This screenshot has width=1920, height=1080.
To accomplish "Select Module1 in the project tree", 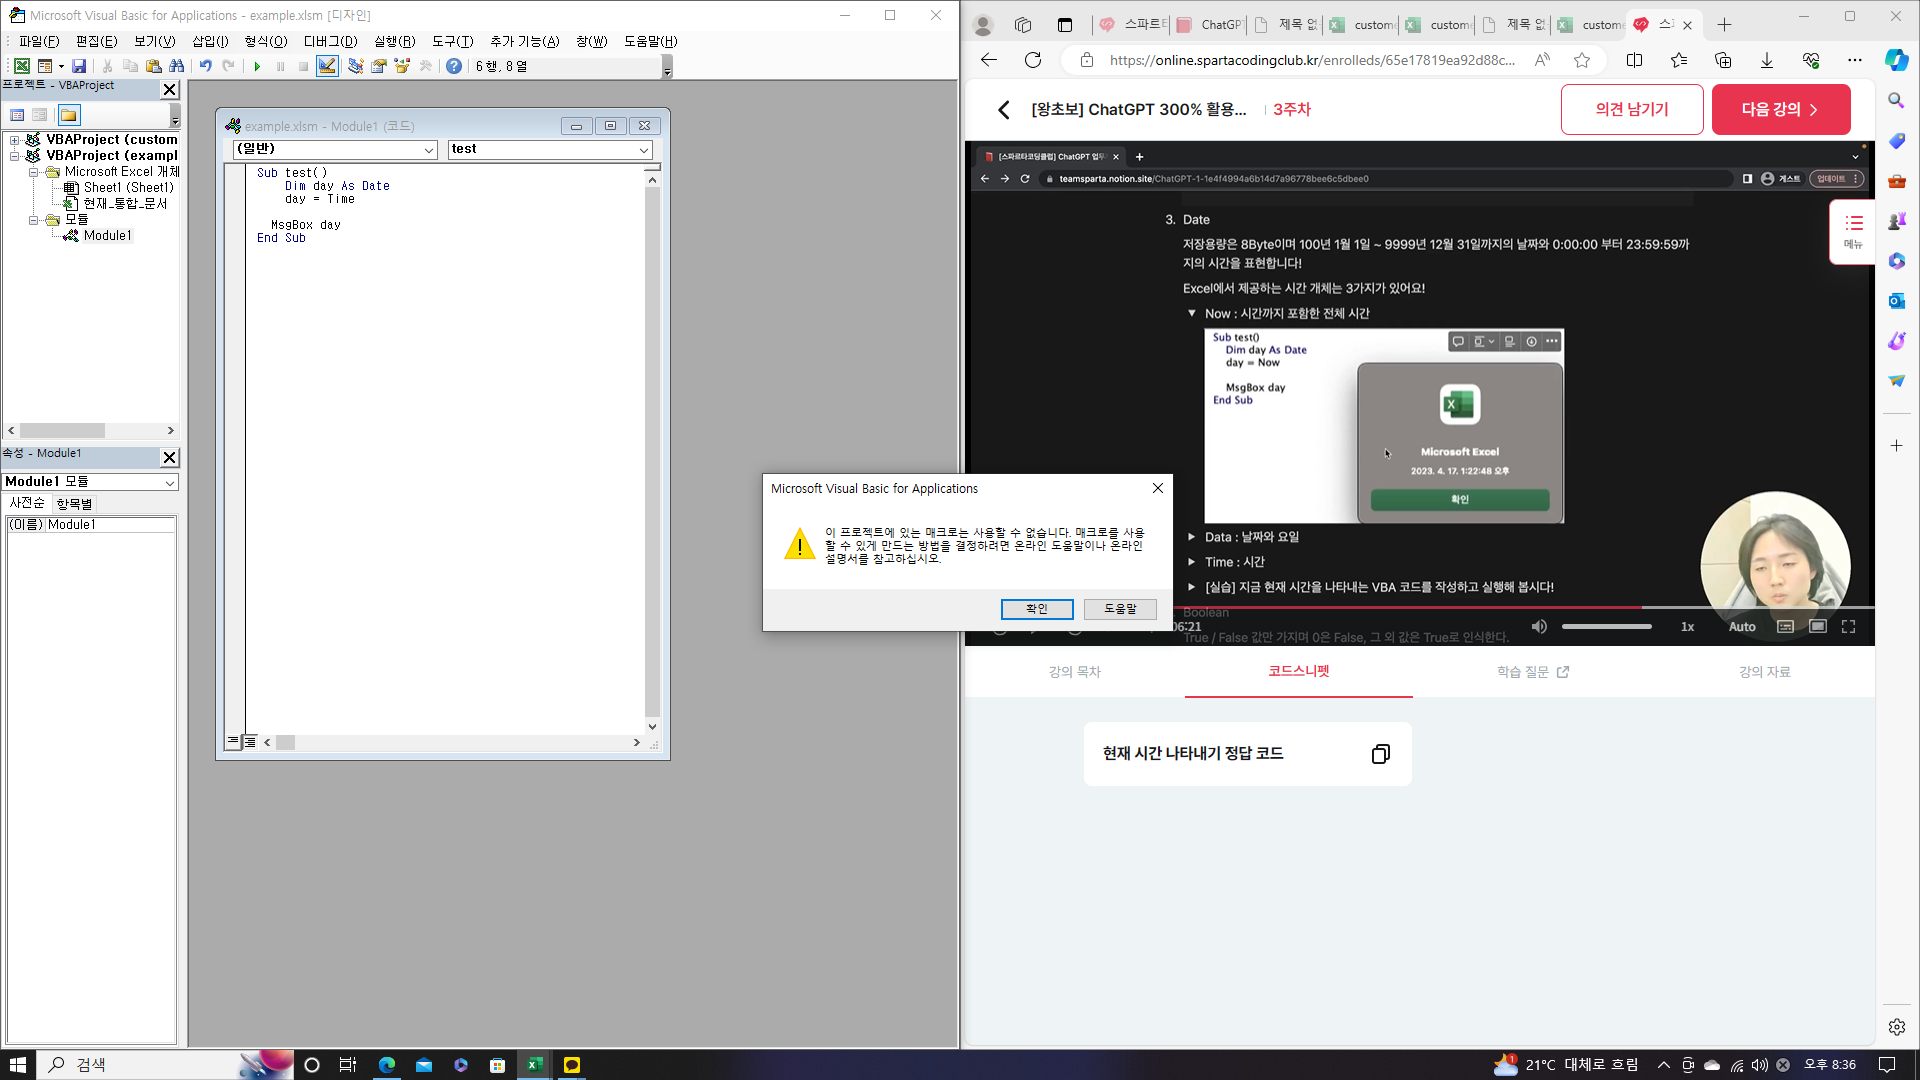I will [107, 236].
